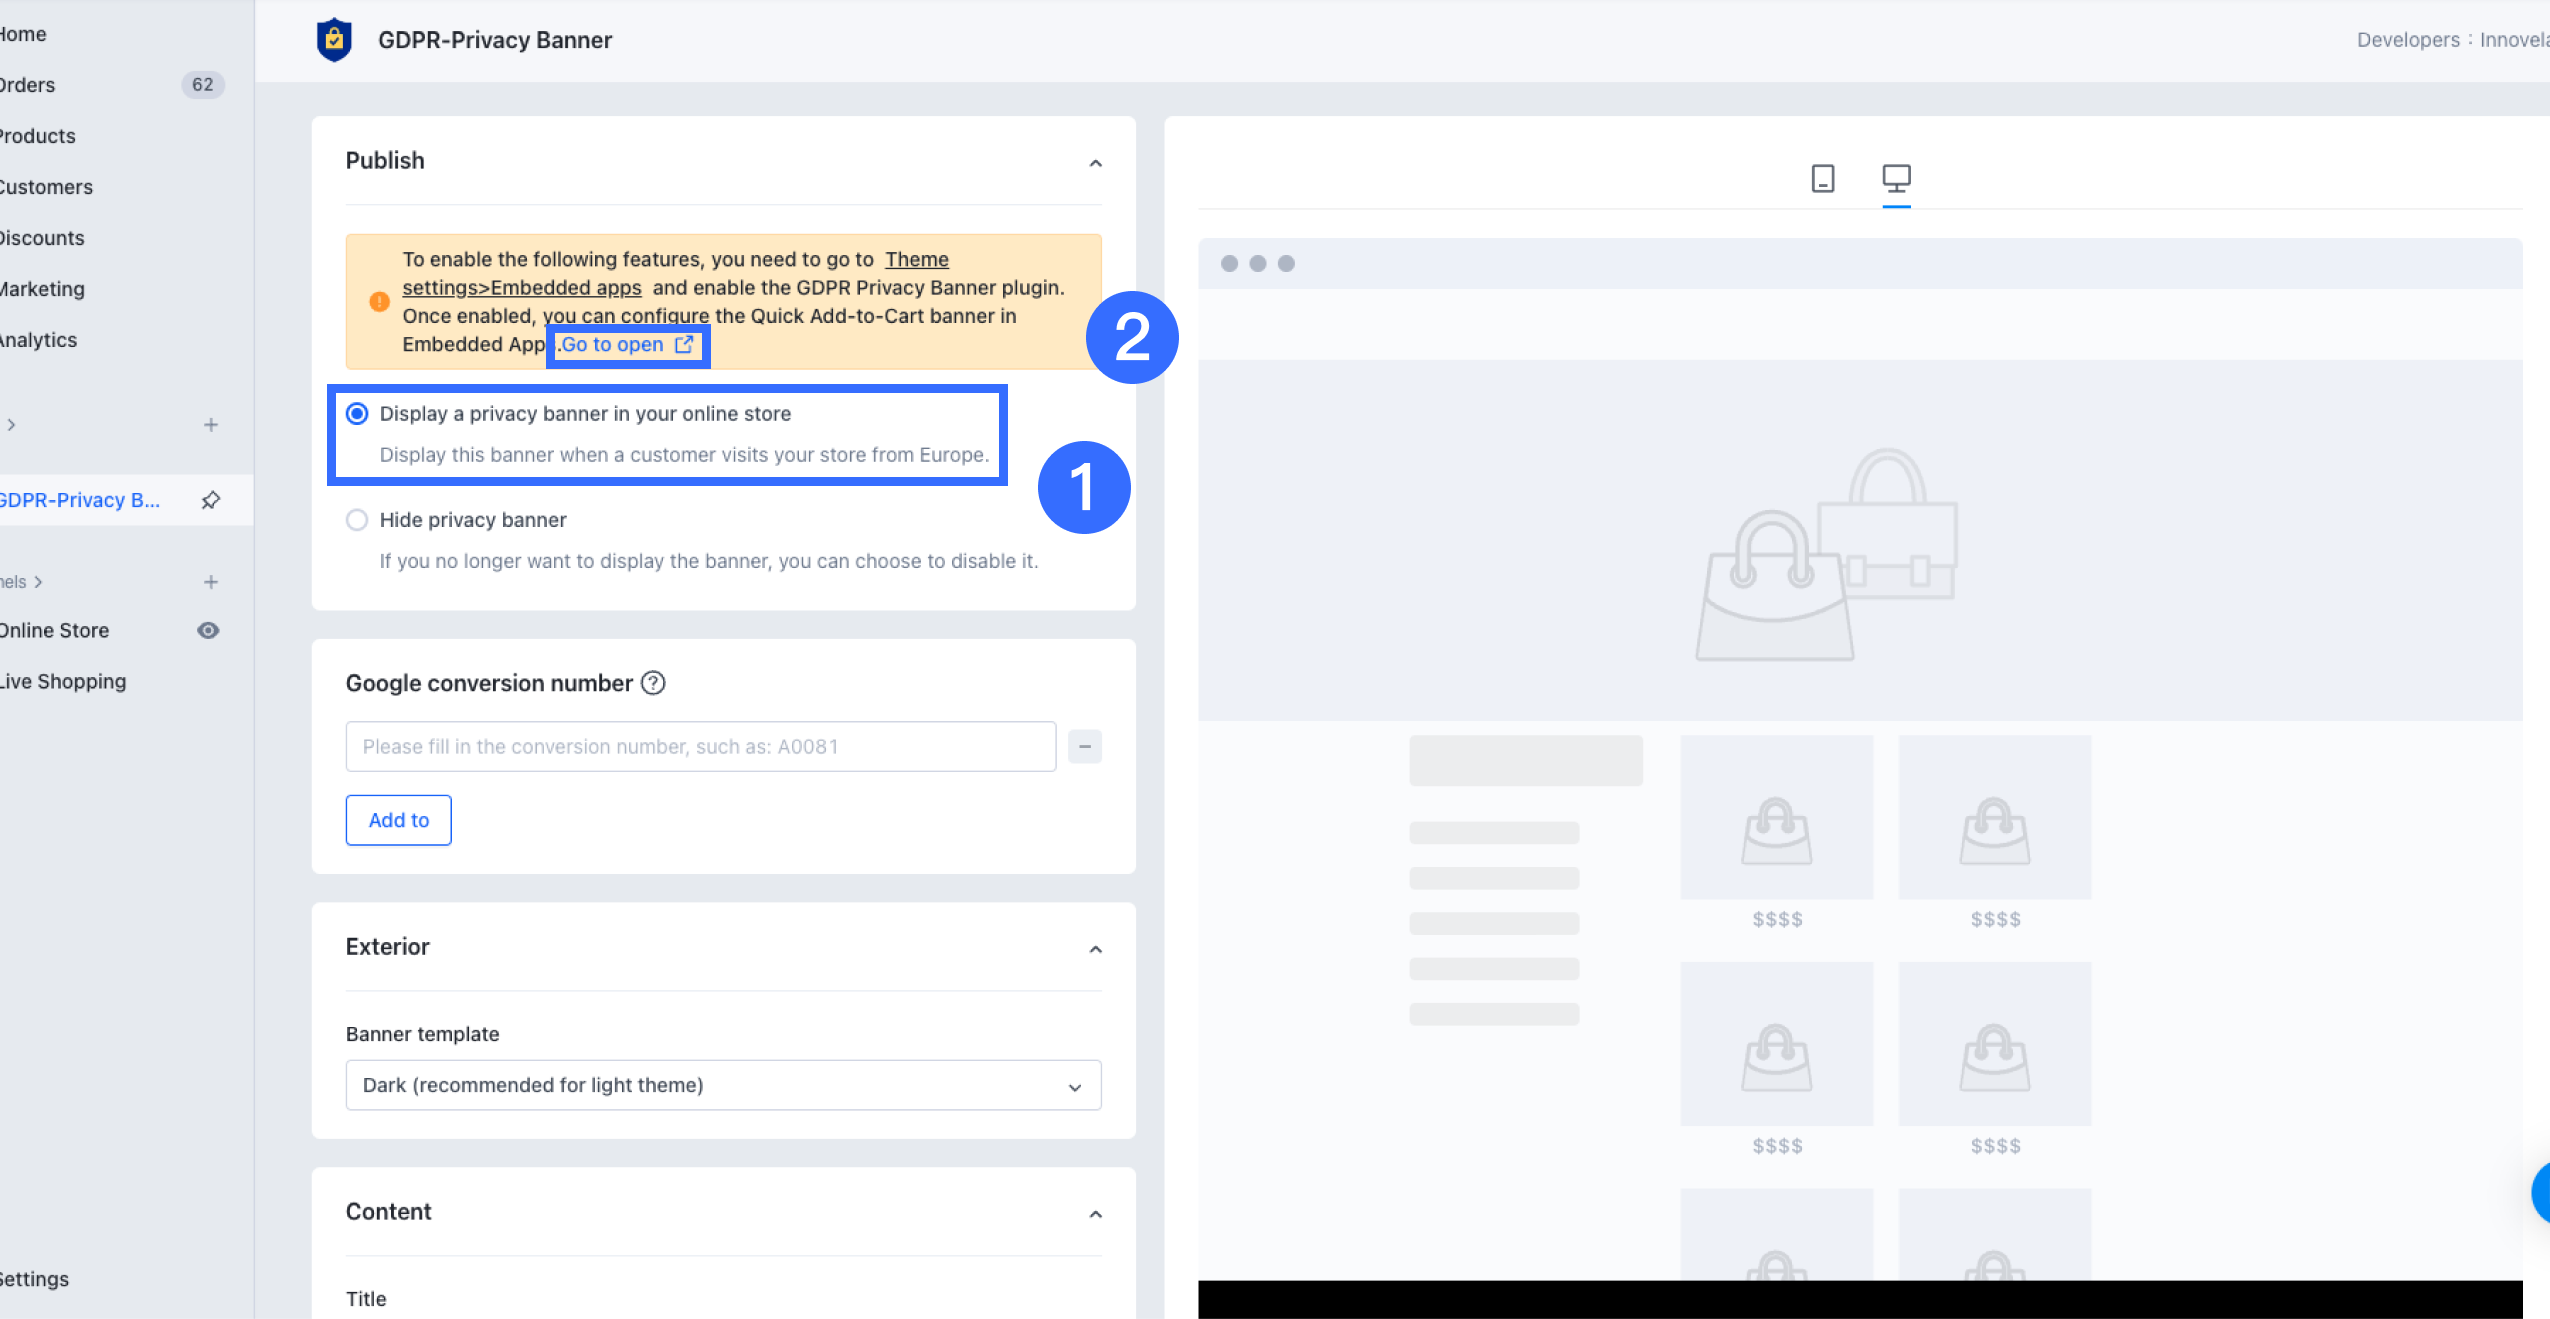The image size is (2550, 1319).
Task: Switch preview to desktop monitor icon
Action: click(1895, 179)
